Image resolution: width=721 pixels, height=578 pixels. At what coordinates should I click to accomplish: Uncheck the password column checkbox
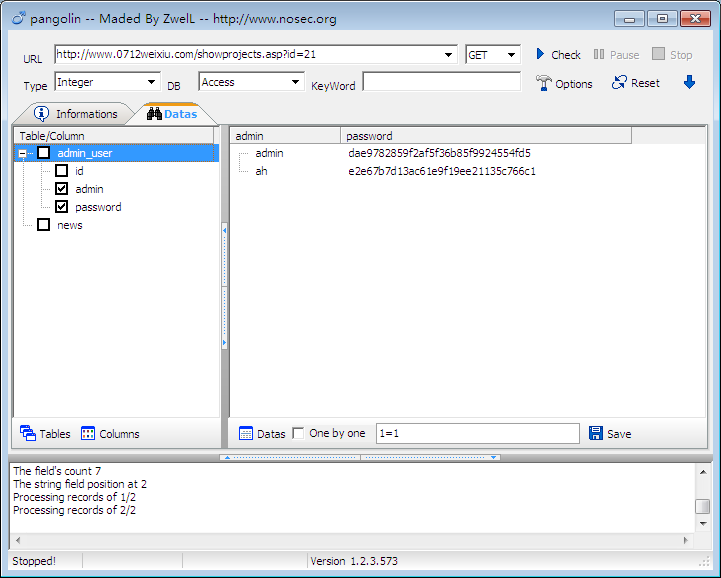(x=62, y=206)
